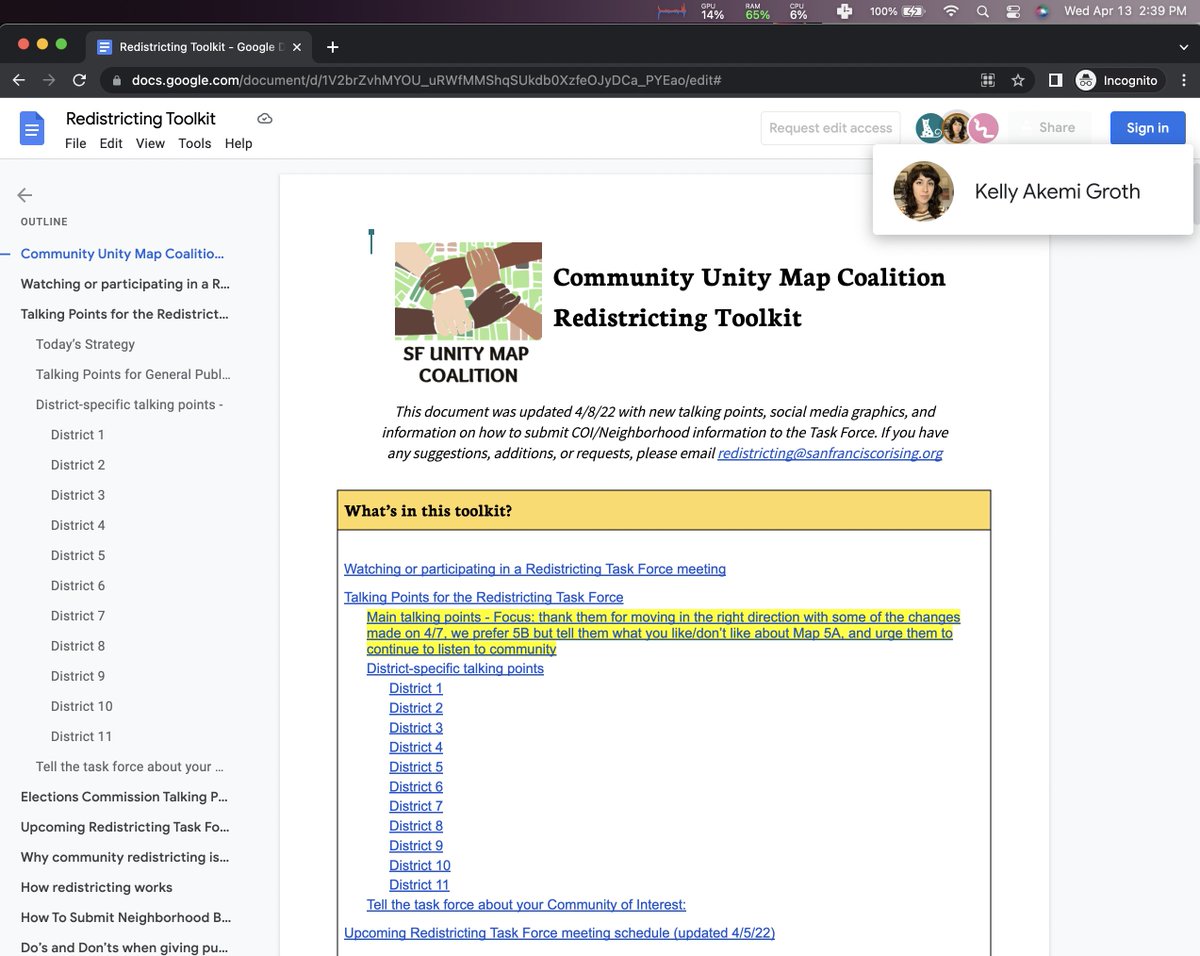Jump to Today's Strategy in the outline

click(x=85, y=344)
